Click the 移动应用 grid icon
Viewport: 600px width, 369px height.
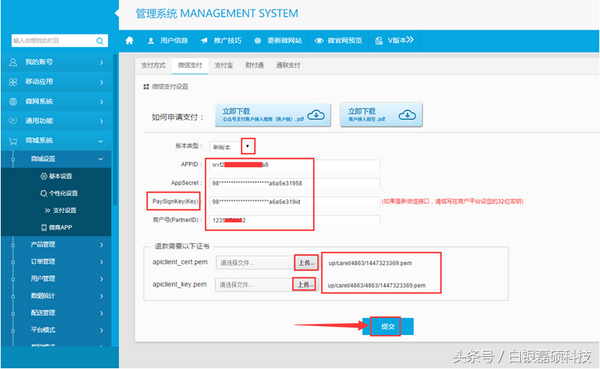click(x=13, y=82)
